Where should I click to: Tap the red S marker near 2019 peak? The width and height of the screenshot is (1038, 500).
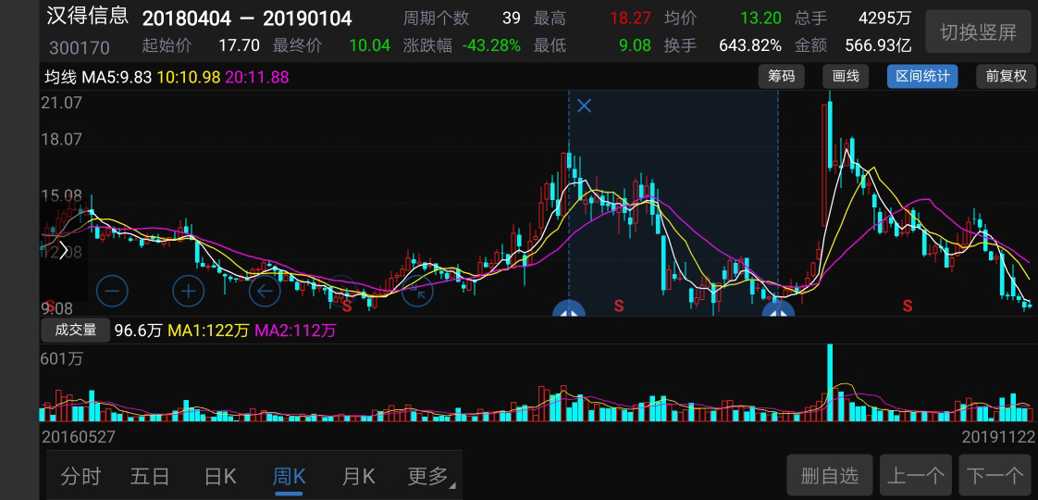(908, 305)
